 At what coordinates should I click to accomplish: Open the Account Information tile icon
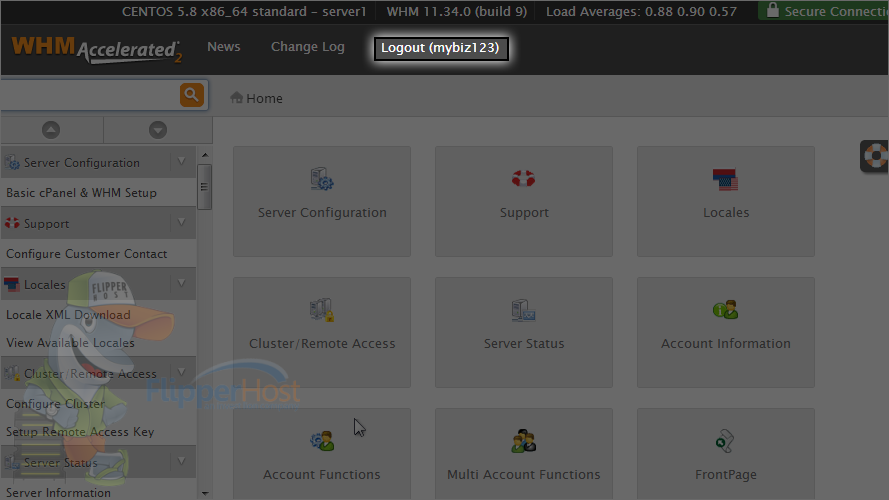point(725,310)
